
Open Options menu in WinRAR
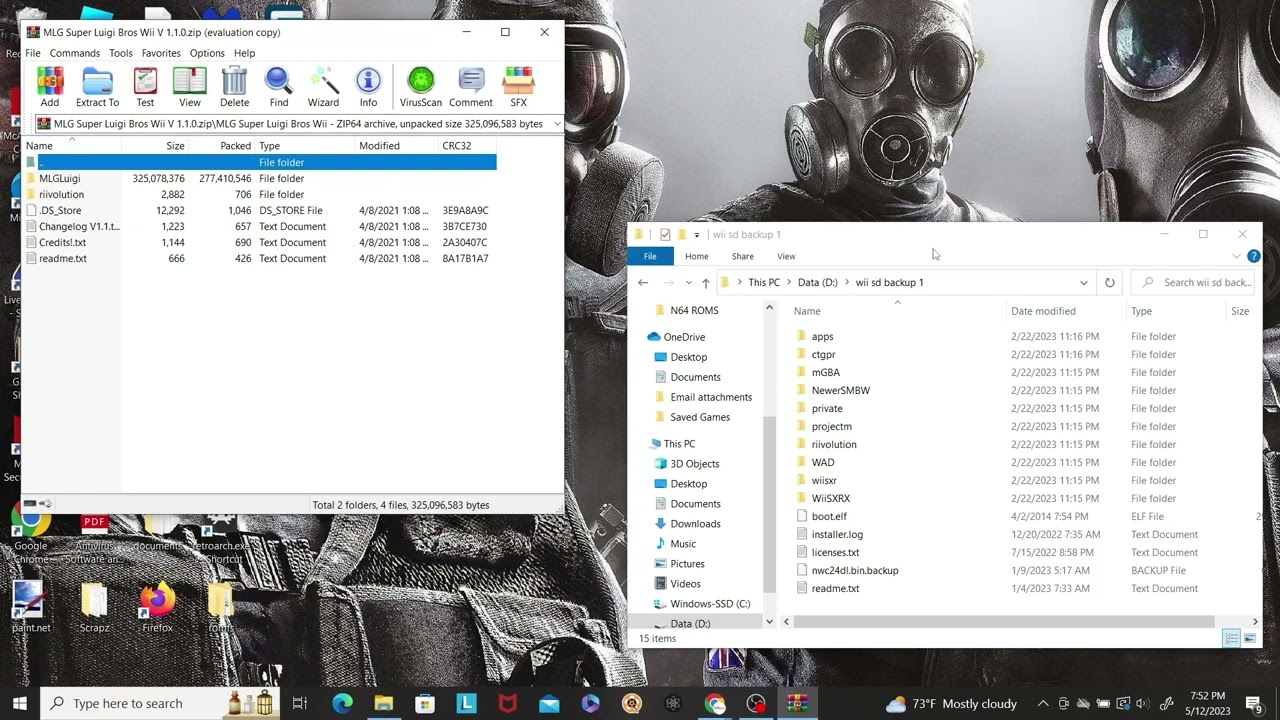(207, 53)
